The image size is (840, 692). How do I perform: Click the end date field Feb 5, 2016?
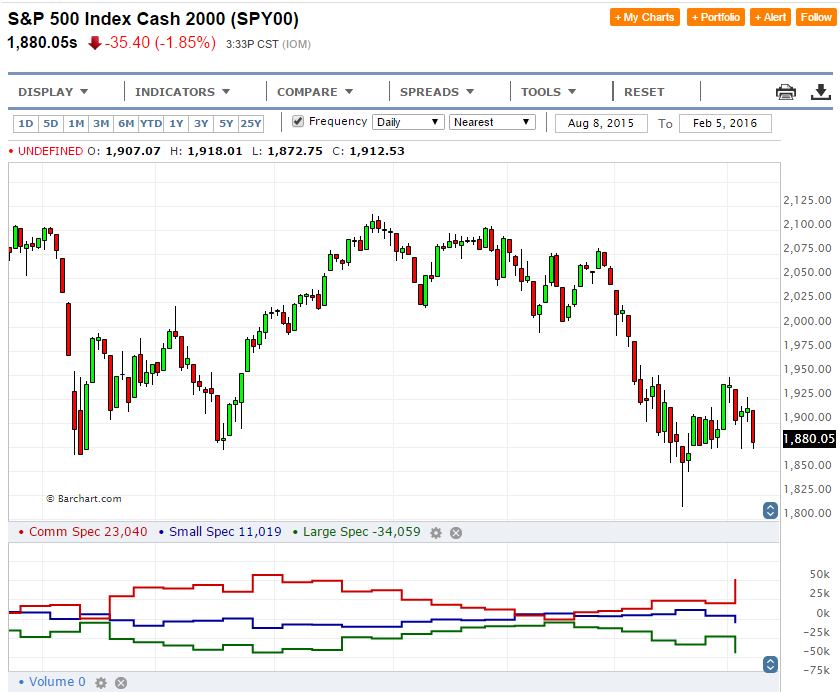pyautogui.click(x=725, y=123)
